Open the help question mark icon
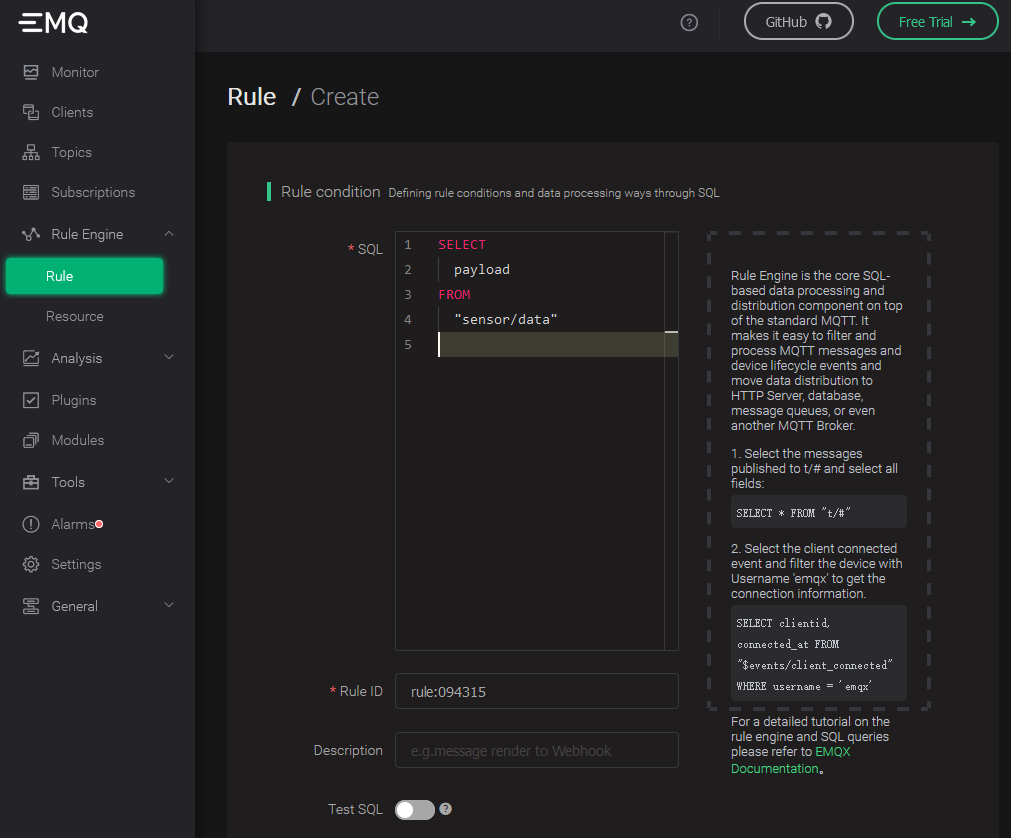Image resolution: width=1011 pixels, height=838 pixels. click(689, 22)
